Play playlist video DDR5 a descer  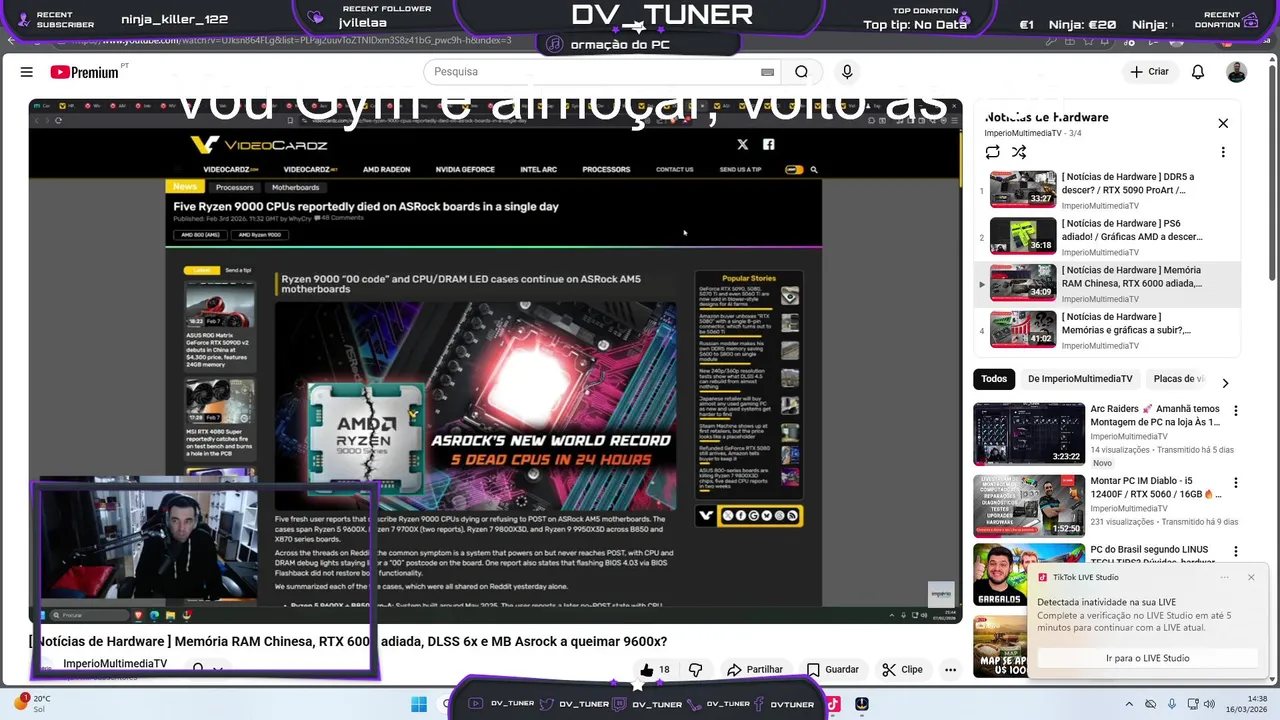point(1107,189)
